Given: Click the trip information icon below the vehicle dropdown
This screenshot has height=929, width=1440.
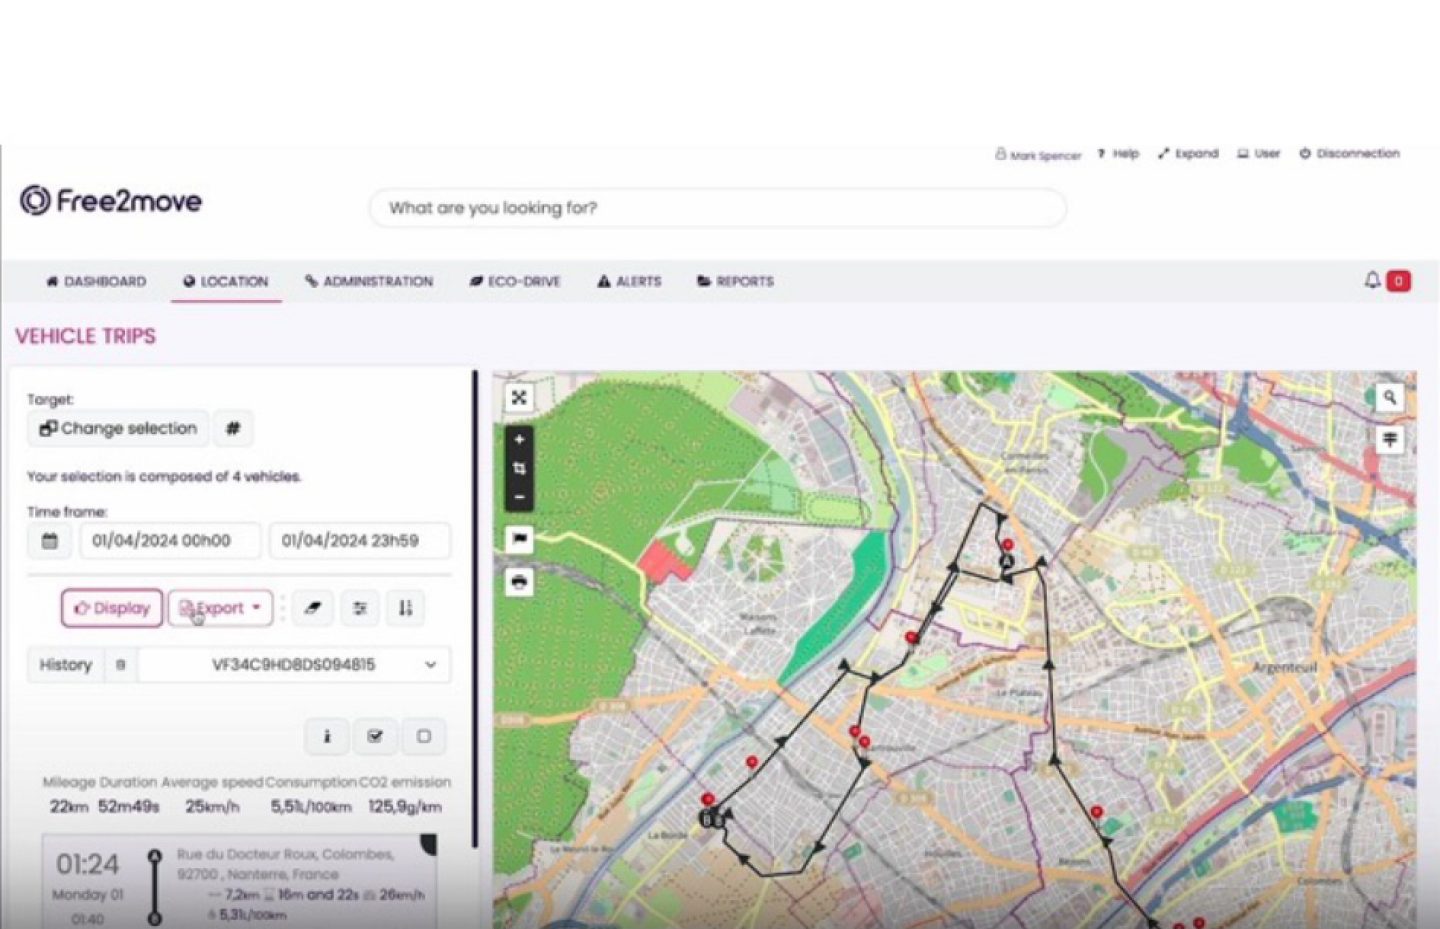Looking at the screenshot, I should (326, 736).
